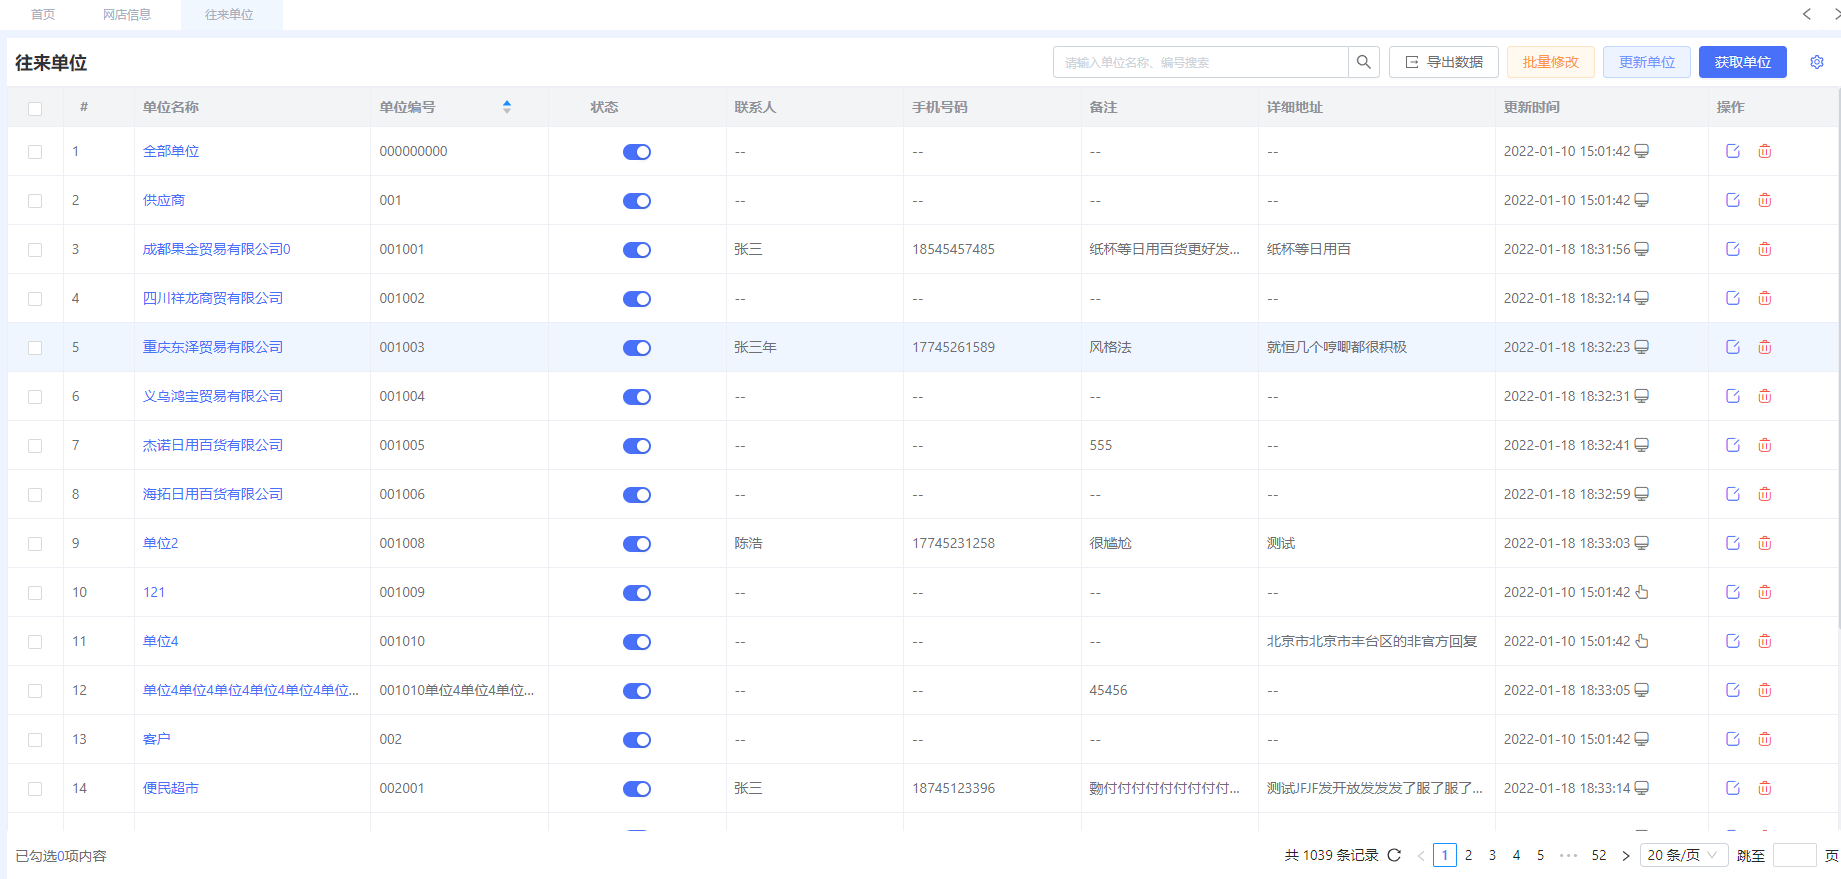Image resolution: width=1841 pixels, height=879 pixels.
Task: Edit 杰诺日用百货有限公司 record
Action: point(1733,445)
